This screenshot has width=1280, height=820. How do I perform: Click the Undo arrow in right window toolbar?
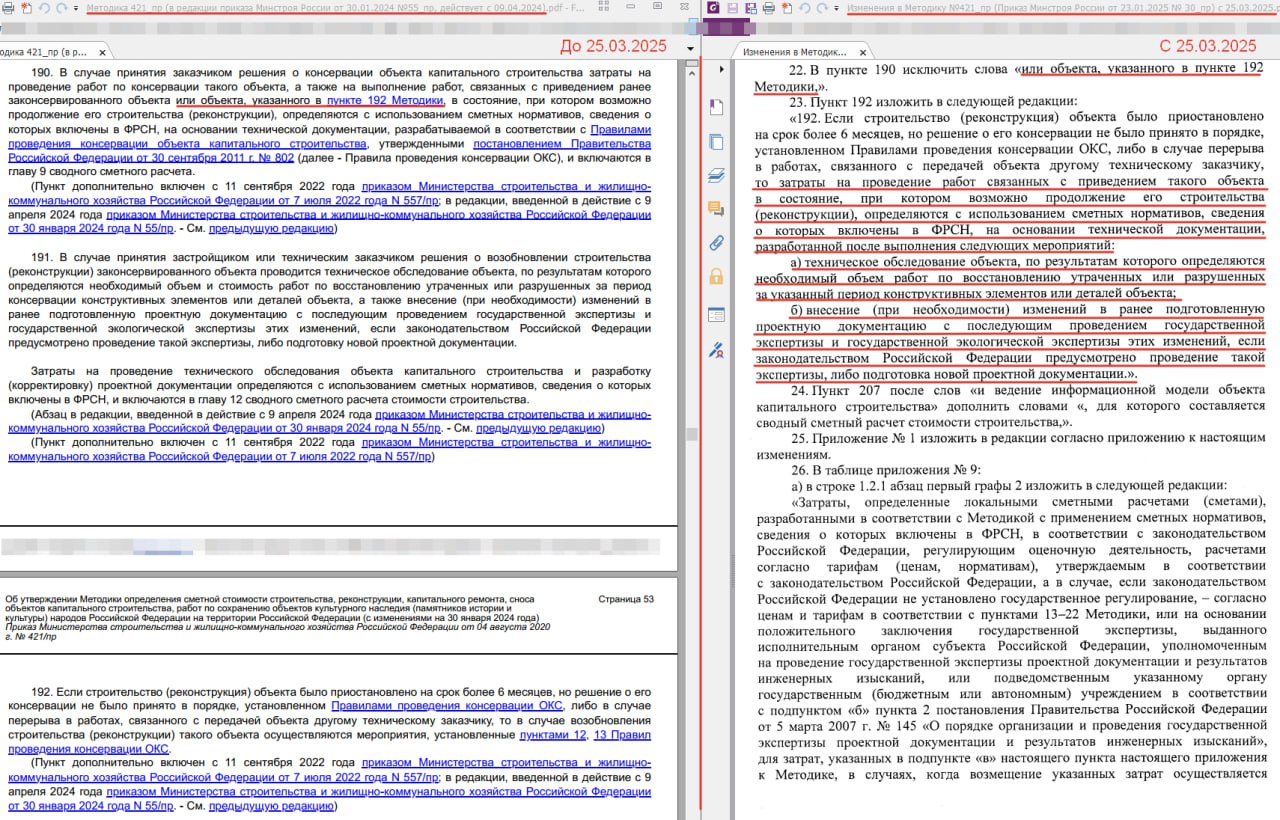tap(805, 8)
